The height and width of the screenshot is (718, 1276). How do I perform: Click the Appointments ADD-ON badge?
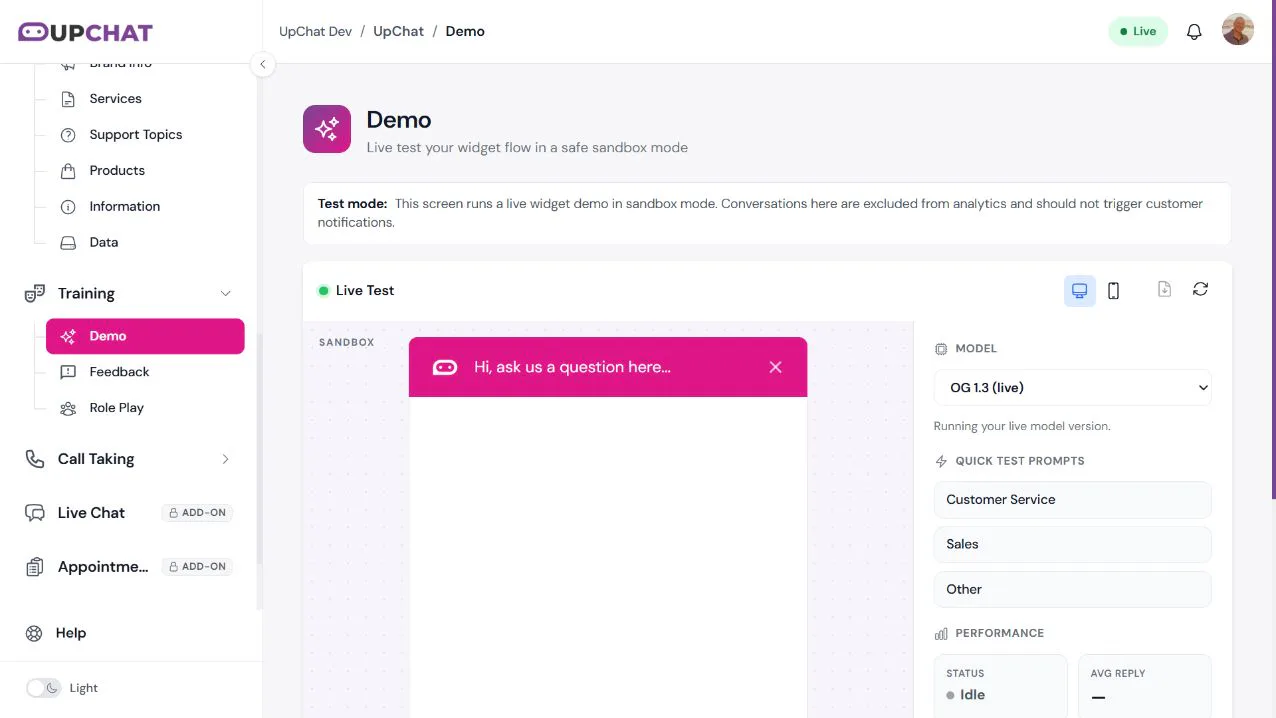pyautogui.click(x=197, y=567)
